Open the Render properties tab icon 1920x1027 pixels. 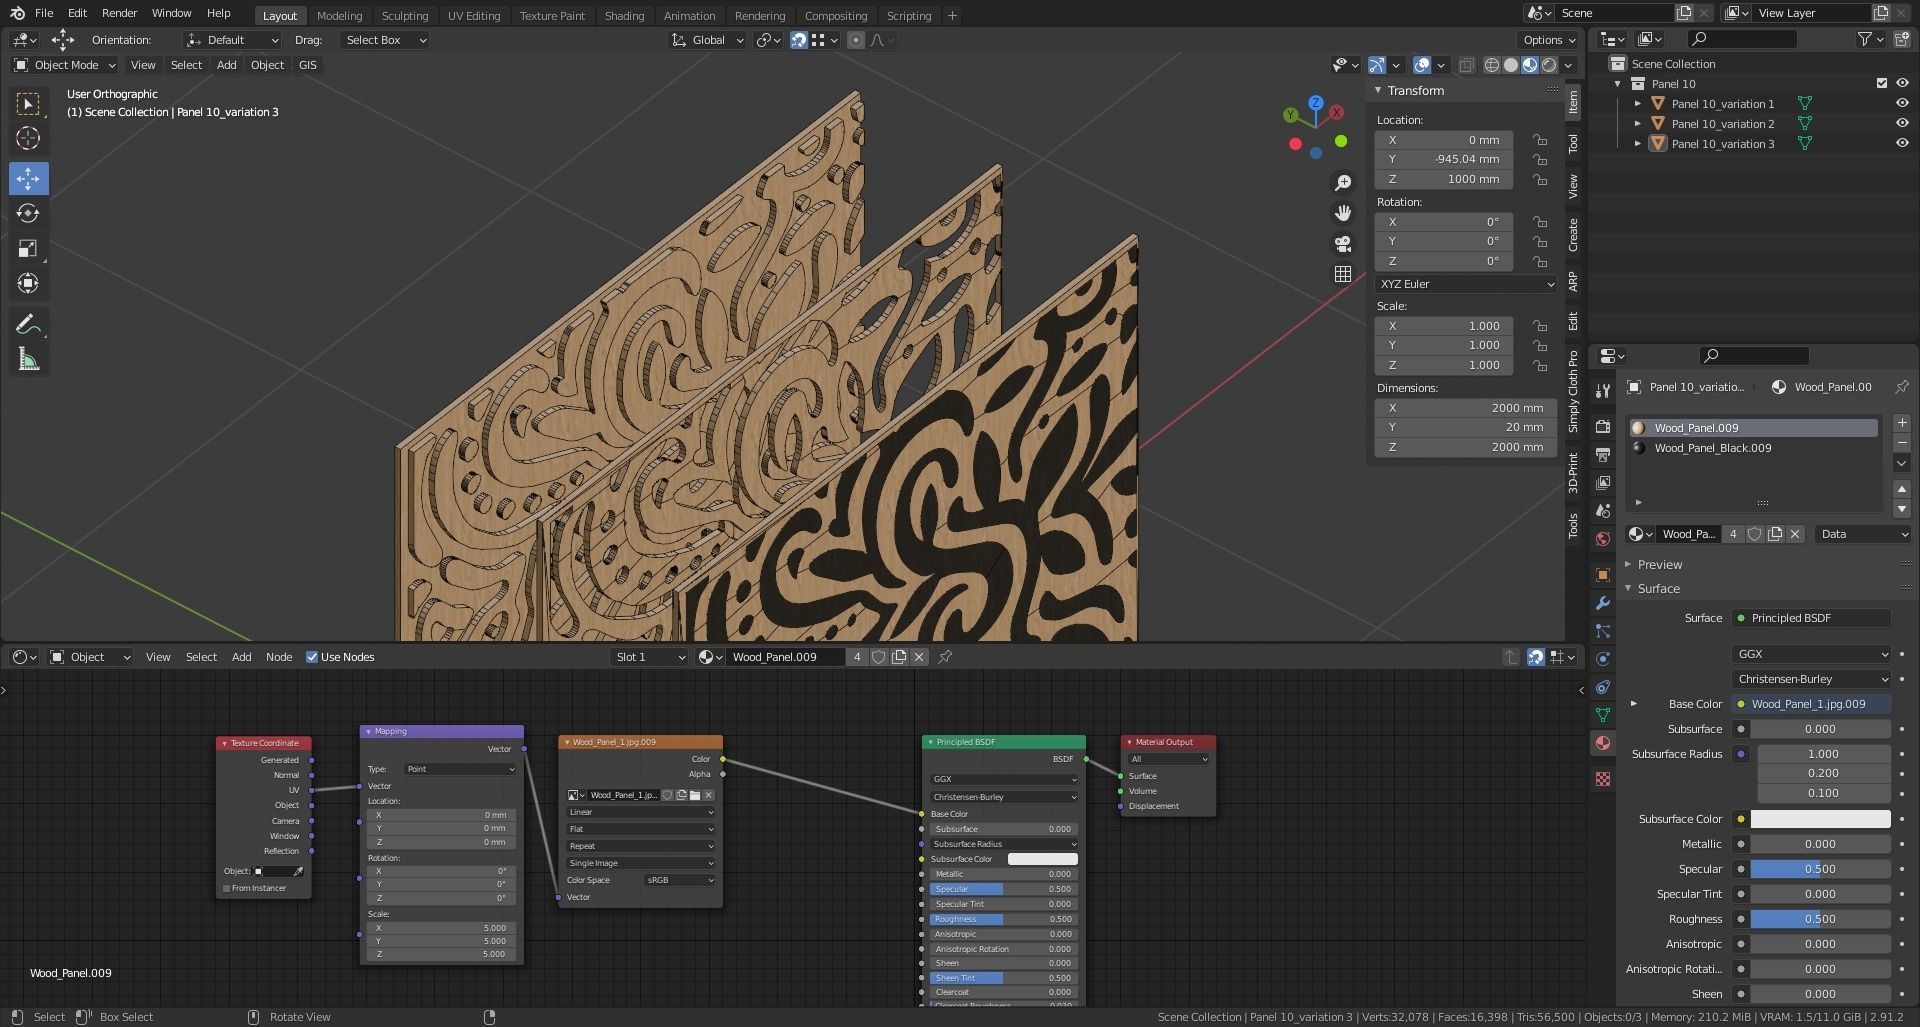pyautogui.click(x=1603, y=427)
